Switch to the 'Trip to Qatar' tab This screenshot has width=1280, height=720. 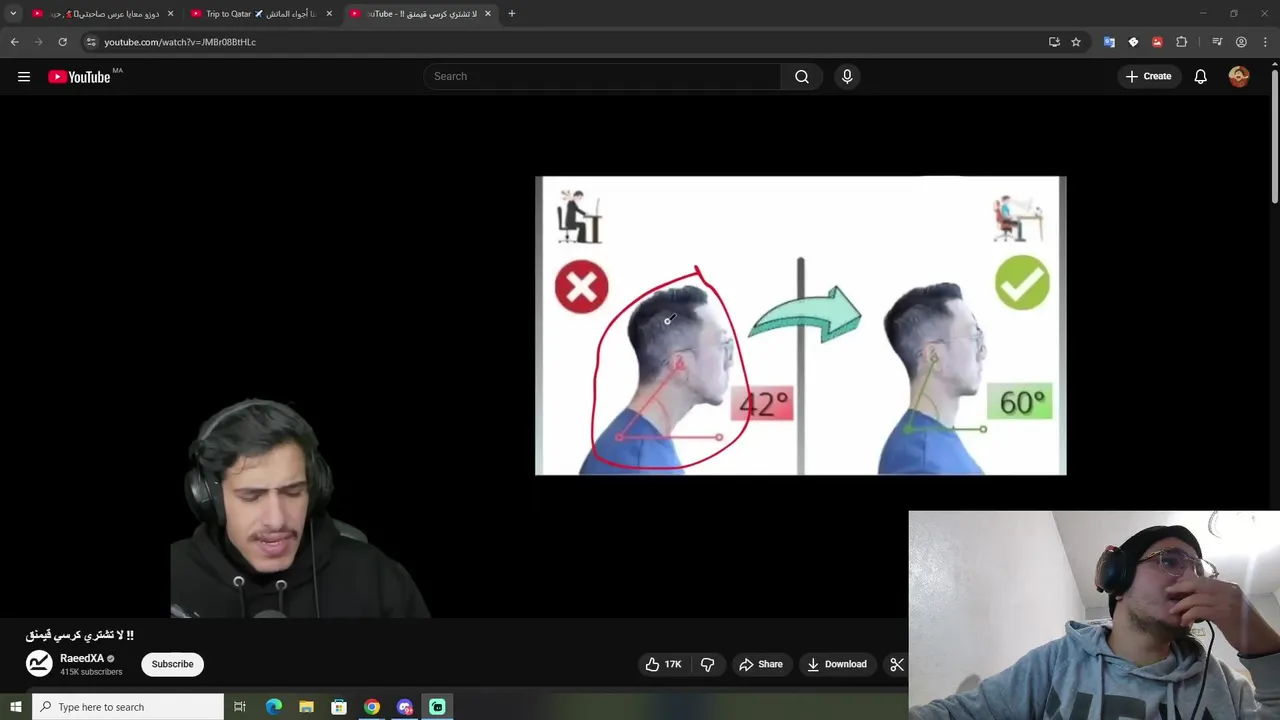(261, 14)
